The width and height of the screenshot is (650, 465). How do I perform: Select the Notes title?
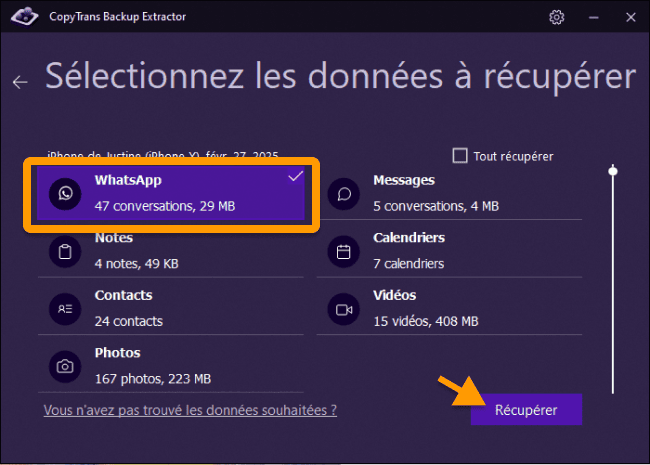click(x=114, y=237)
